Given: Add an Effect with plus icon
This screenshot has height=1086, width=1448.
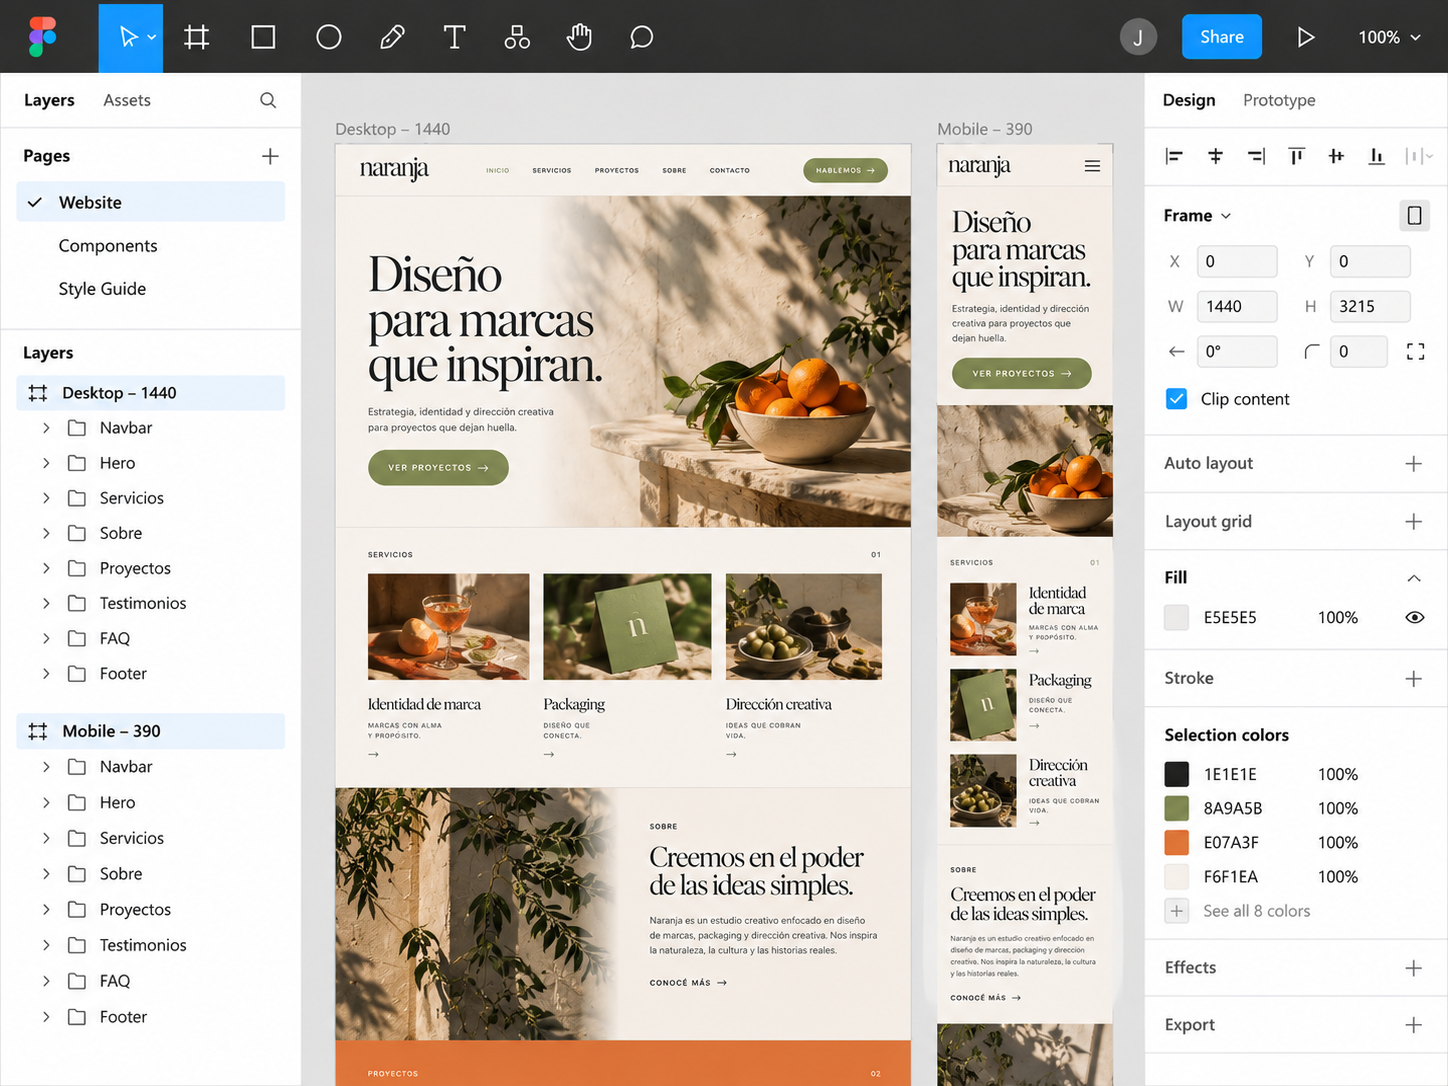Looking at the screenshot, I should coord(1413,968).
